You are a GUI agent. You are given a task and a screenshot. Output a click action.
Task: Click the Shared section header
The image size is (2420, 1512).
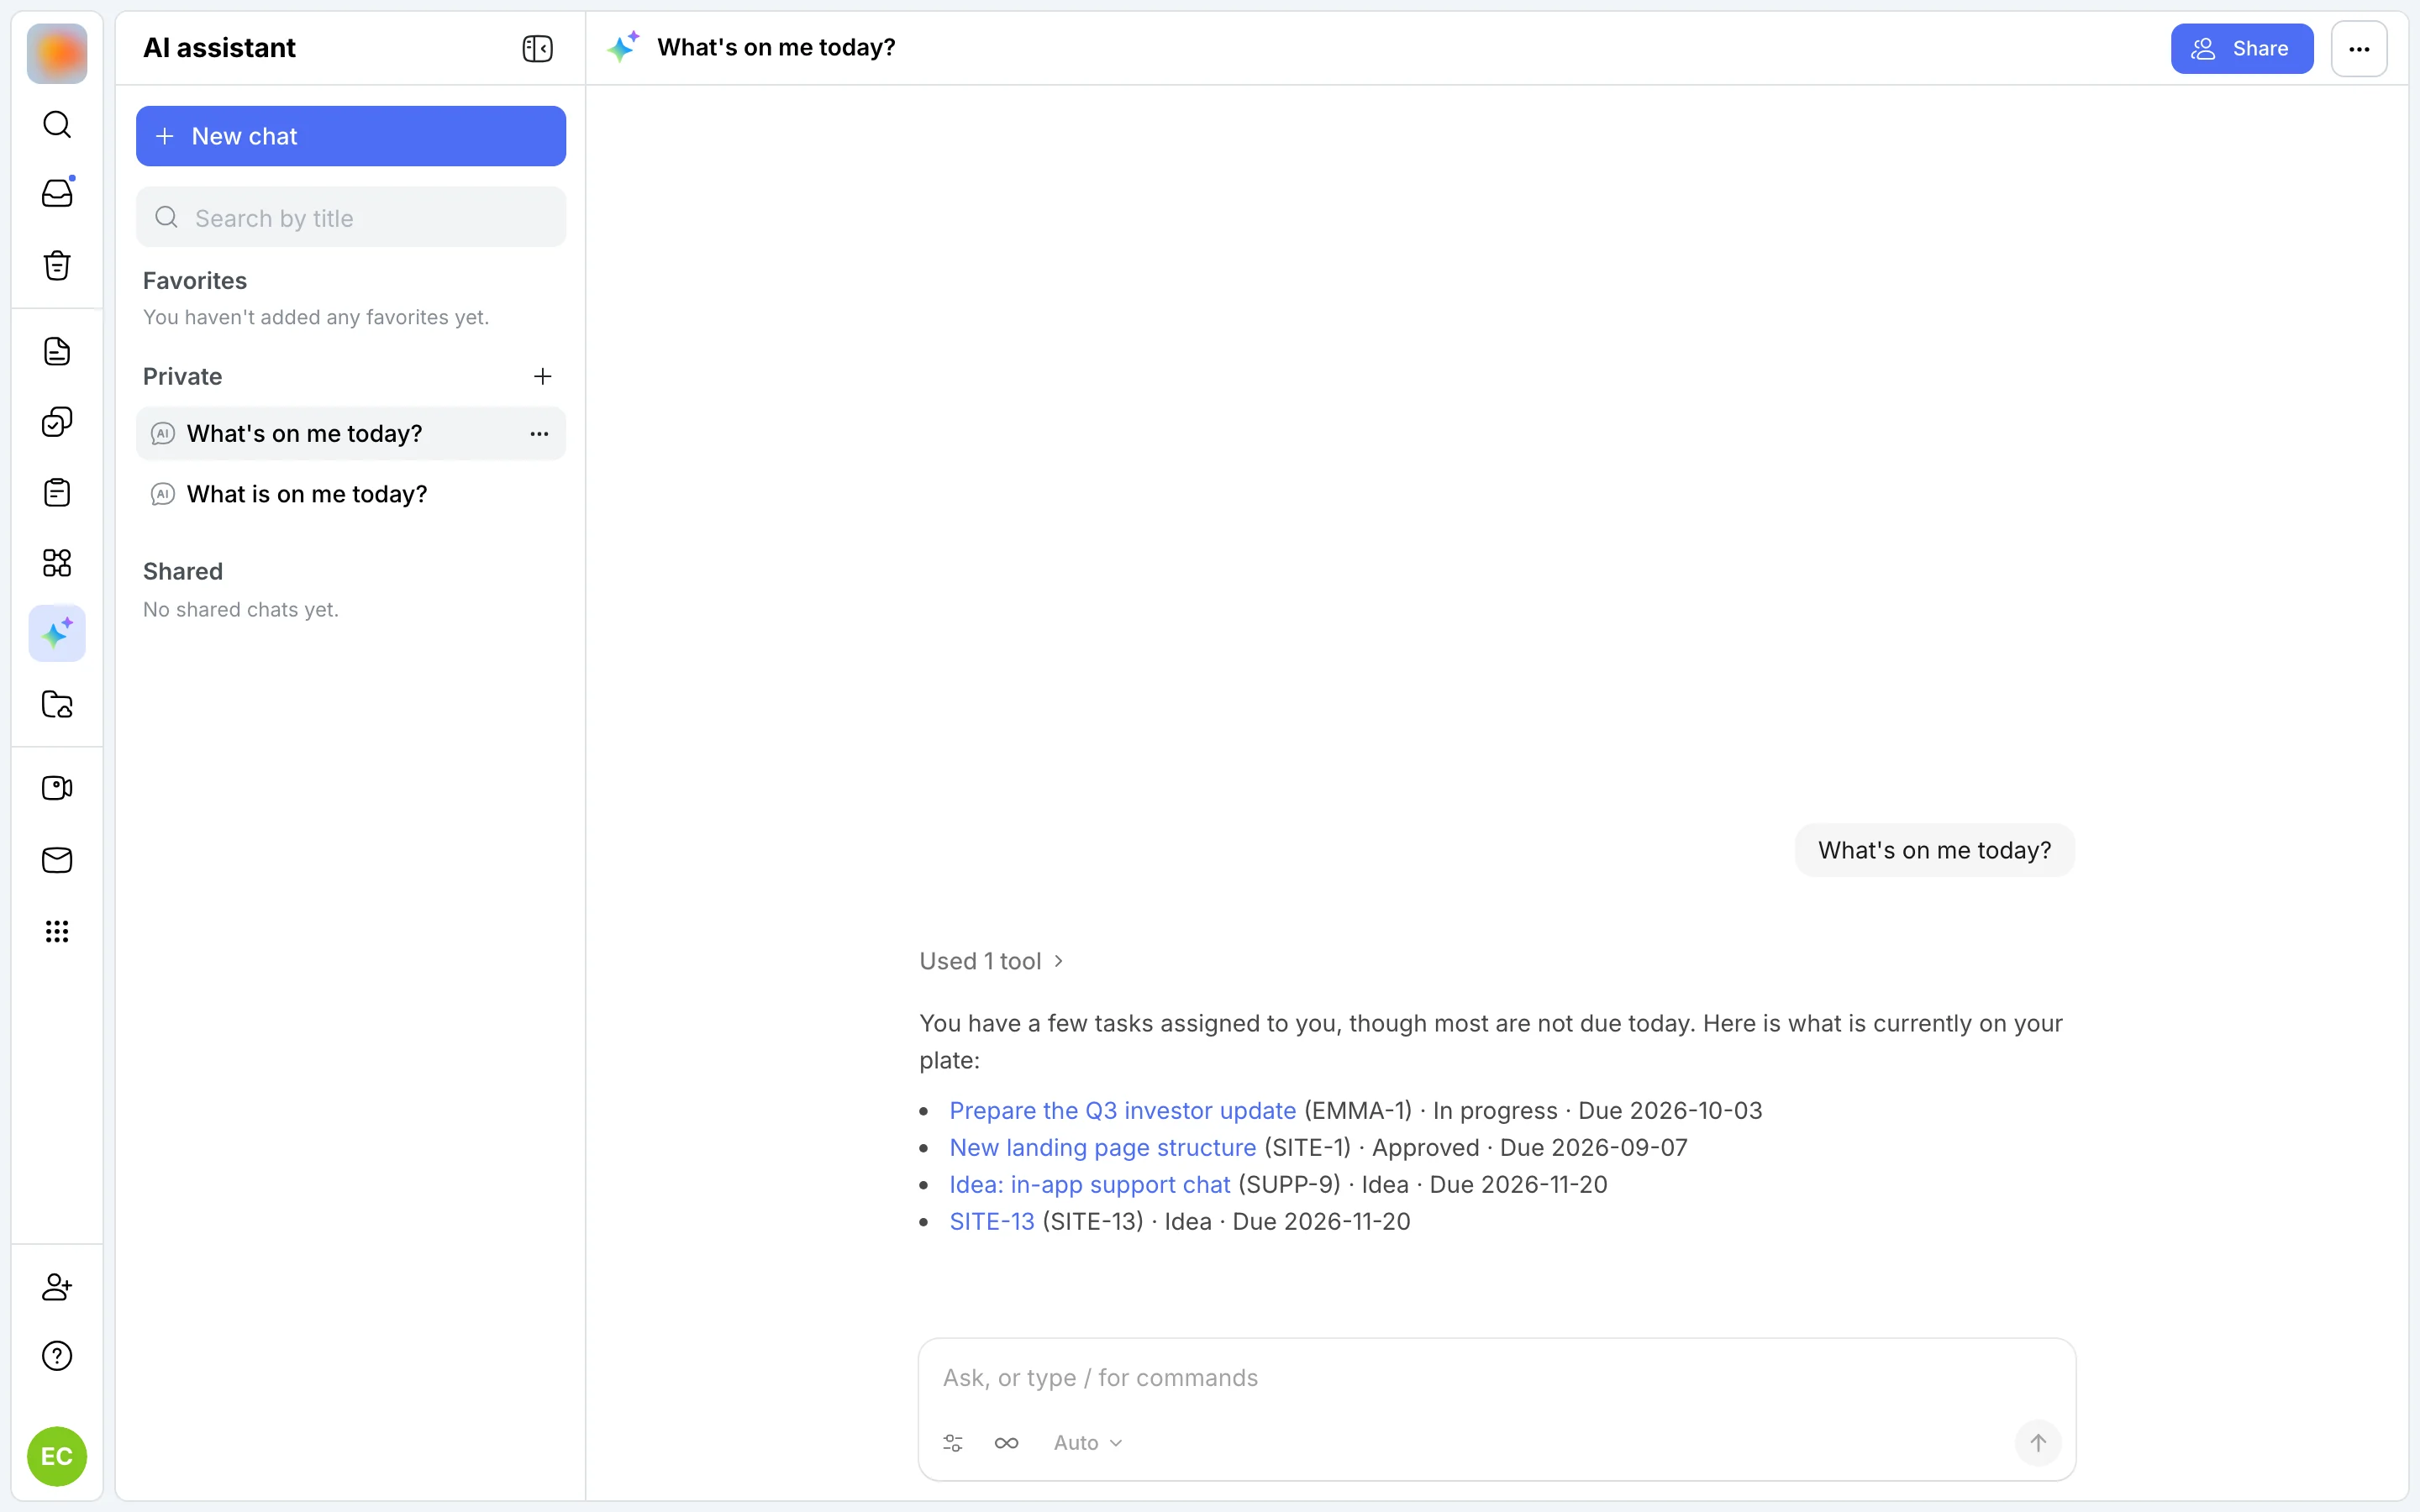[183, 571]
